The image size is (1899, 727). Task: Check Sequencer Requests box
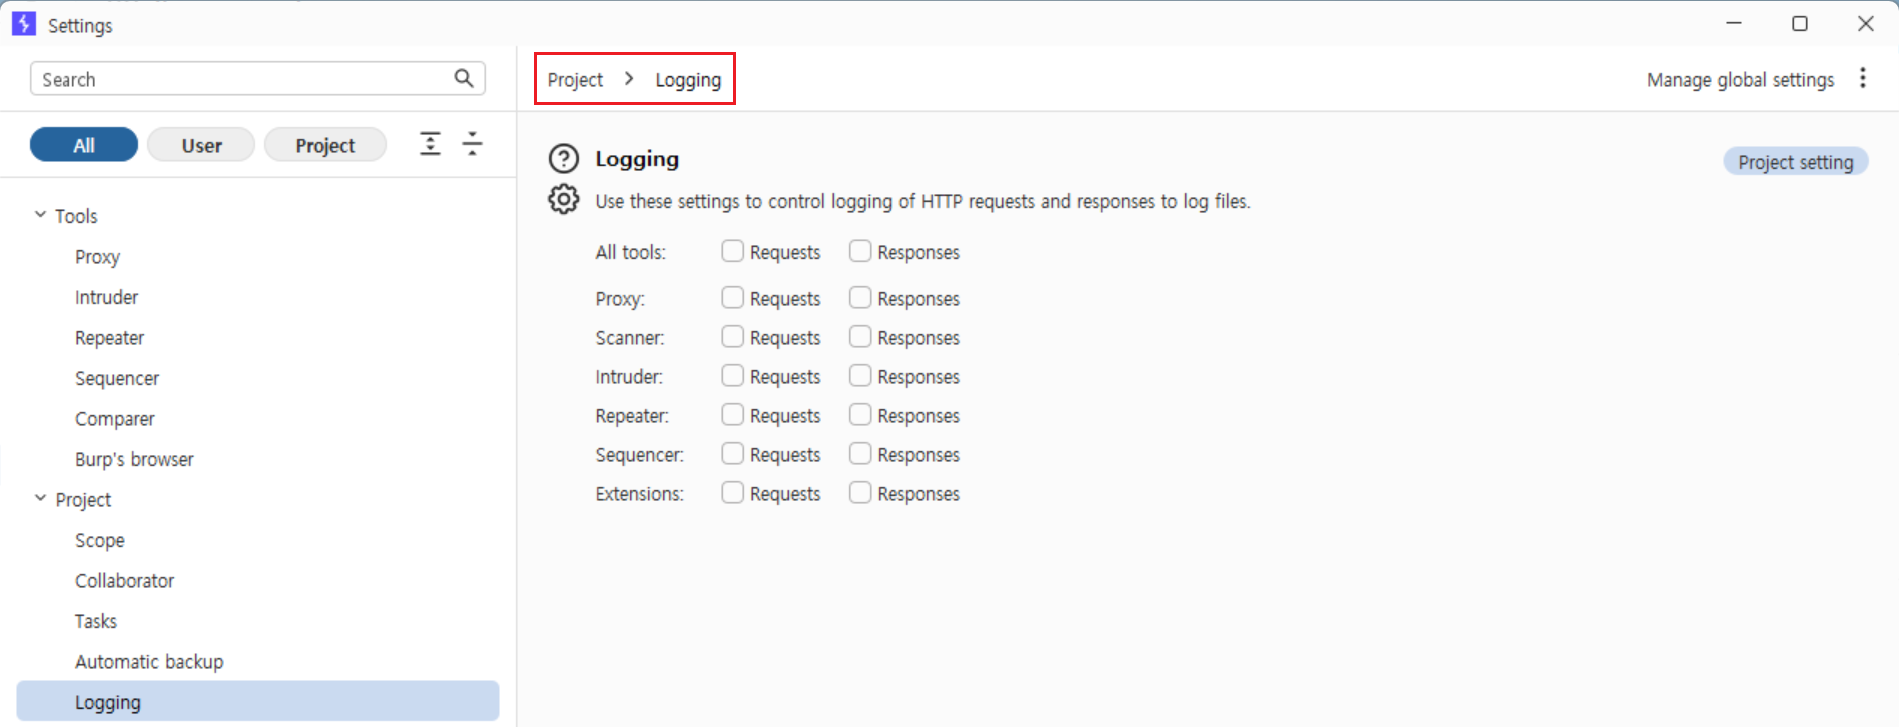[x=733, y=453]
